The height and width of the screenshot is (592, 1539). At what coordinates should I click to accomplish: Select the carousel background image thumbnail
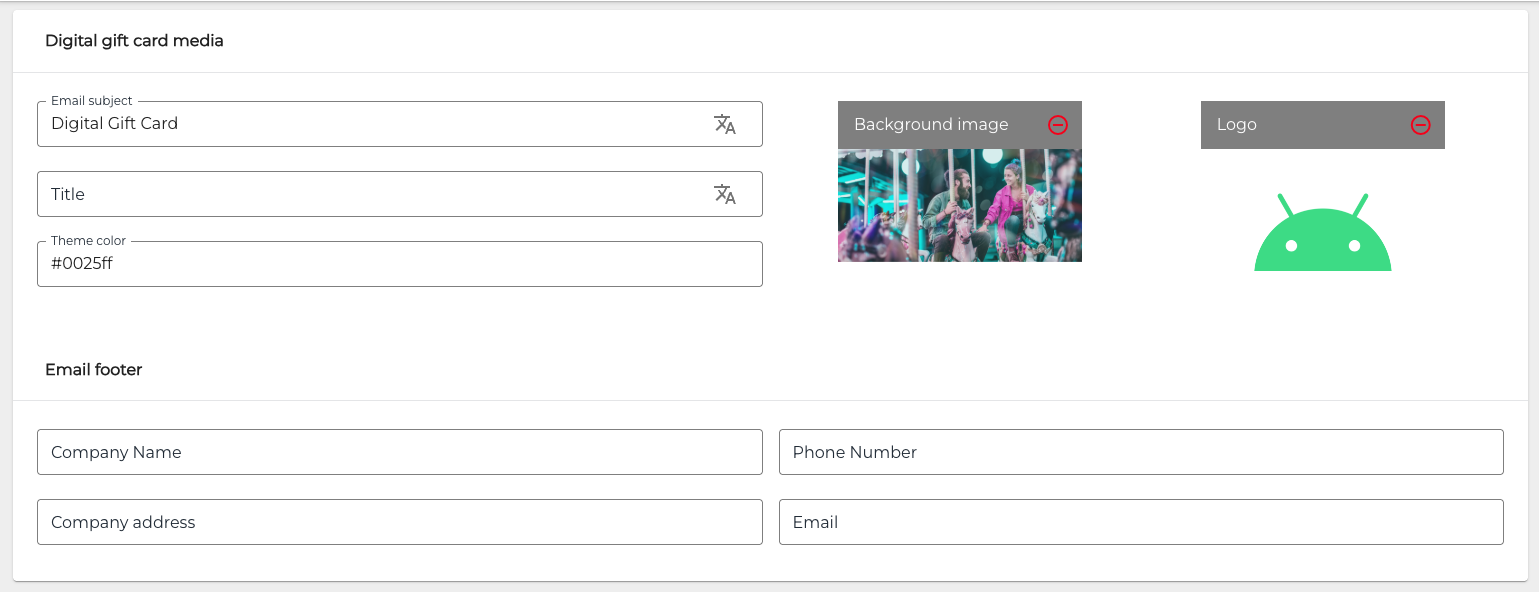click(x=959, y=205)
